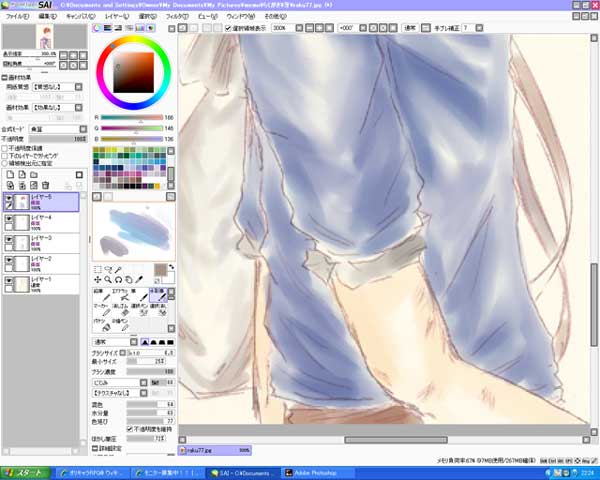Choose the marker brush preset
This screenshot has width=600, height=480.
coord(102,310)
